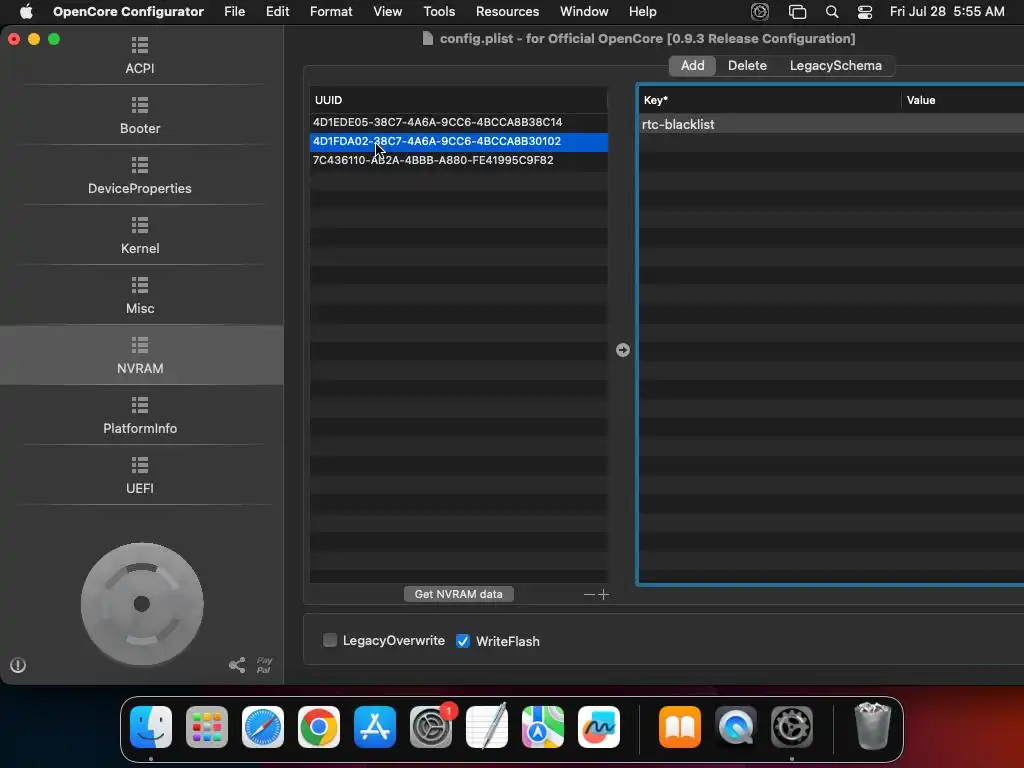This screenshot has height=768, width=1024.
Task: Open the Edit menu
Action: point(278,12)
